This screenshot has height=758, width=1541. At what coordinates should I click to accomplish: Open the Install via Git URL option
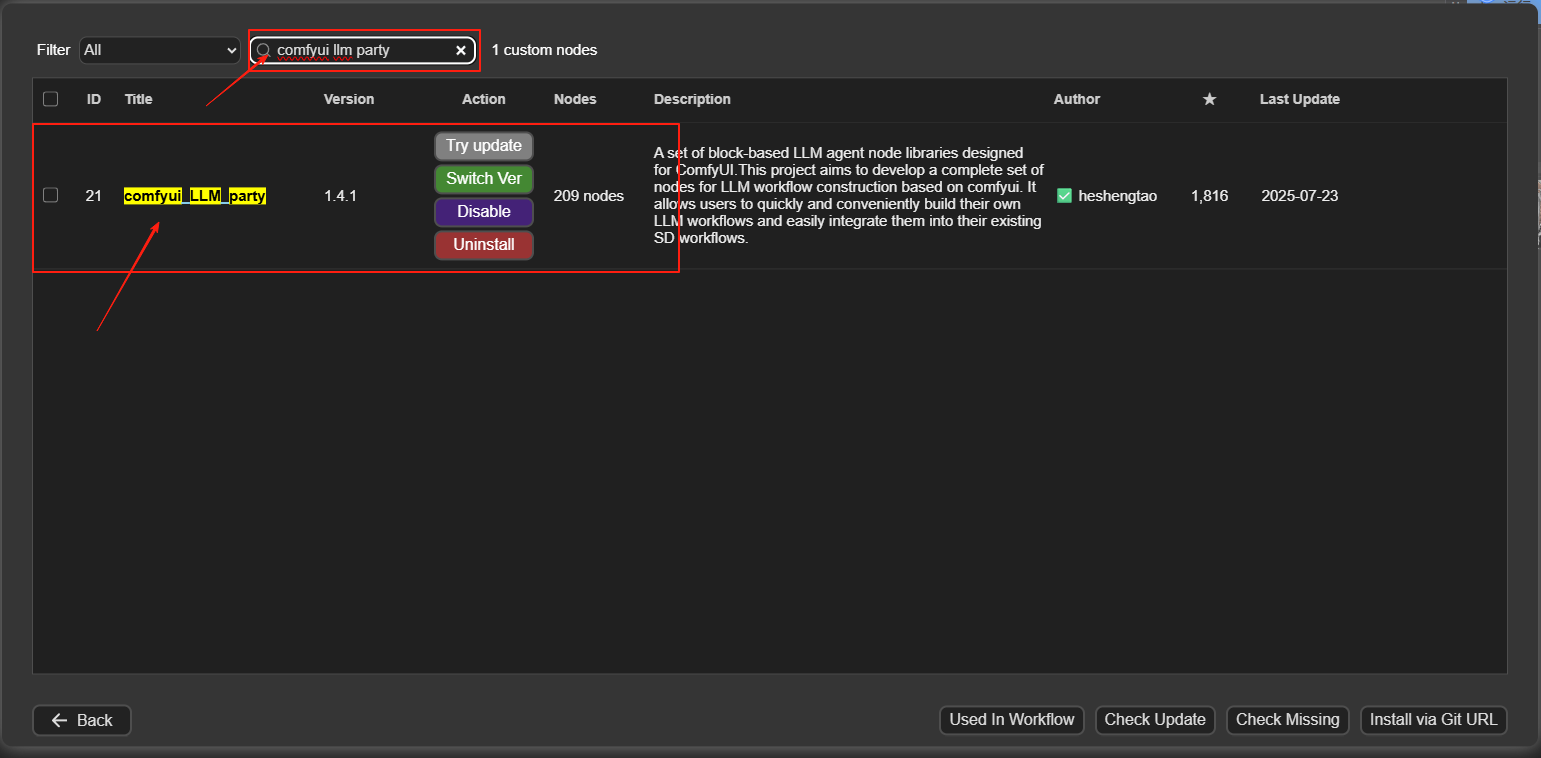tap(1433, 720)
